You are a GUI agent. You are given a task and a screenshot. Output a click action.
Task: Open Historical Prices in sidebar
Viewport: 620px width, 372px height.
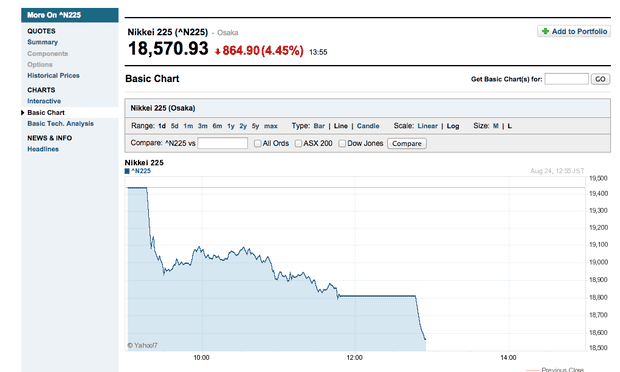53,76
